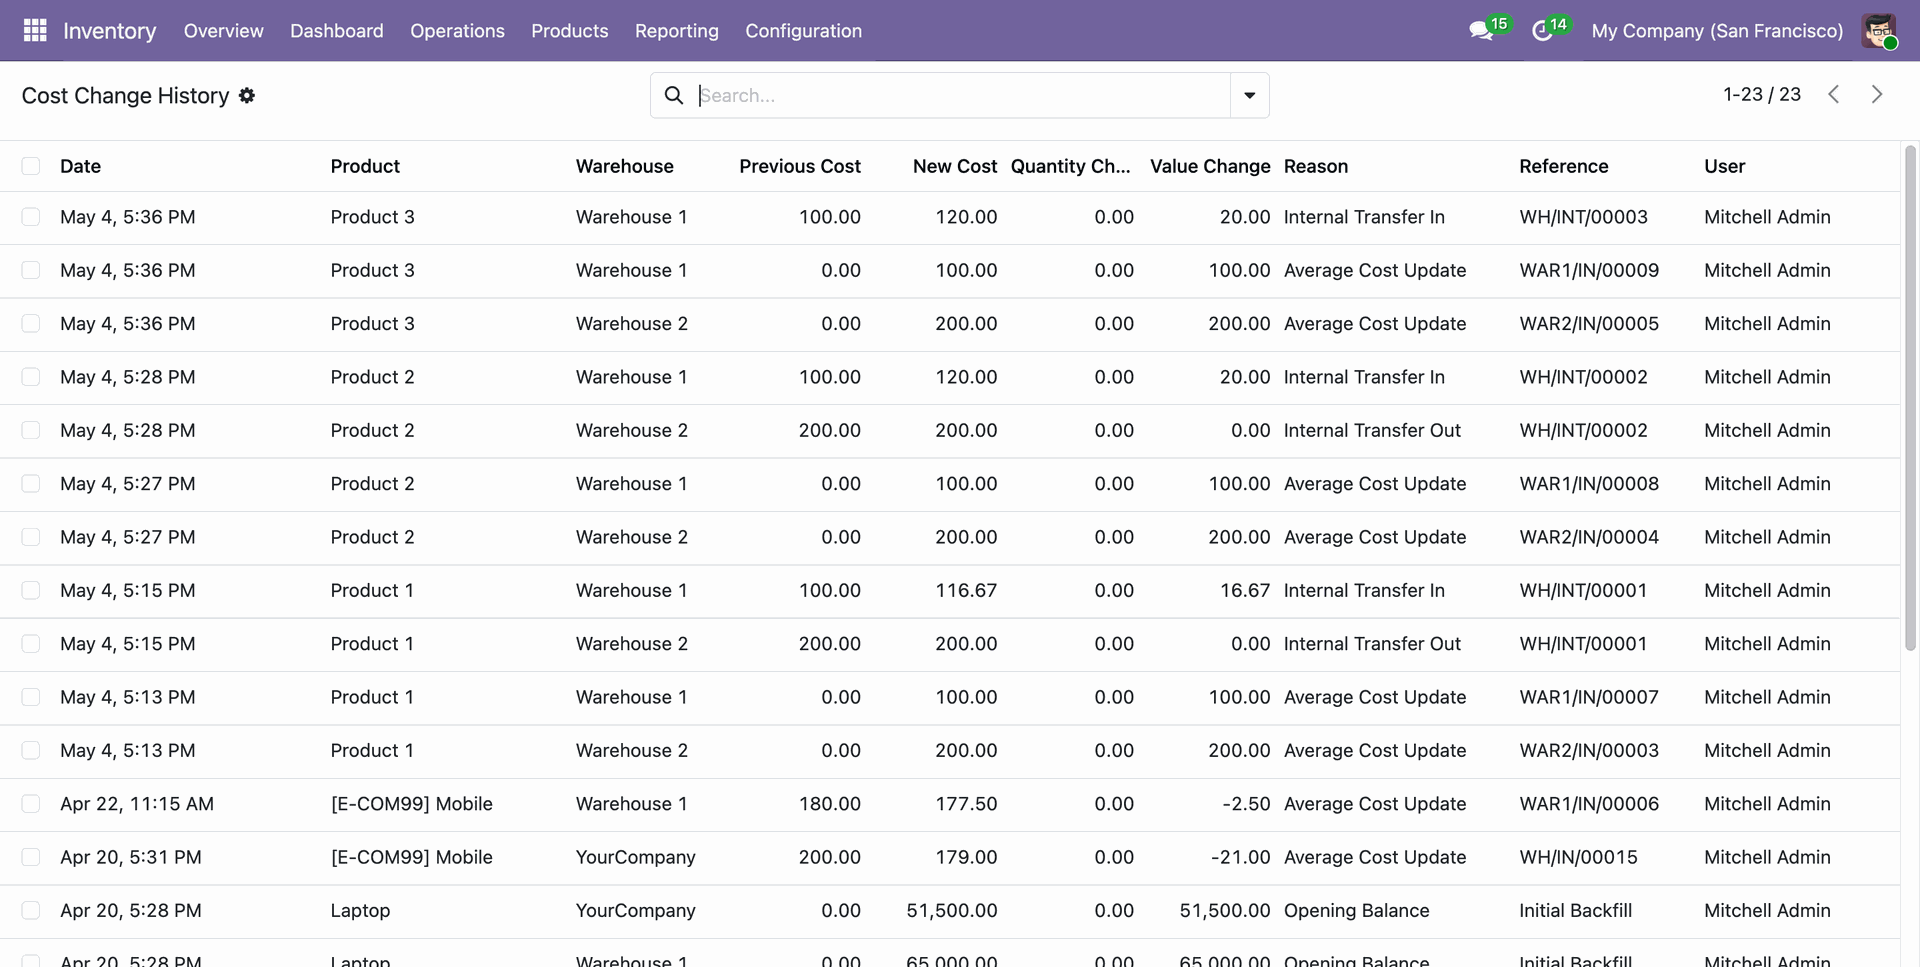Check the row with reference WAR1/IN/00008
The width and height of the screenshot is (1920, 967).
[x=31, y=484]
